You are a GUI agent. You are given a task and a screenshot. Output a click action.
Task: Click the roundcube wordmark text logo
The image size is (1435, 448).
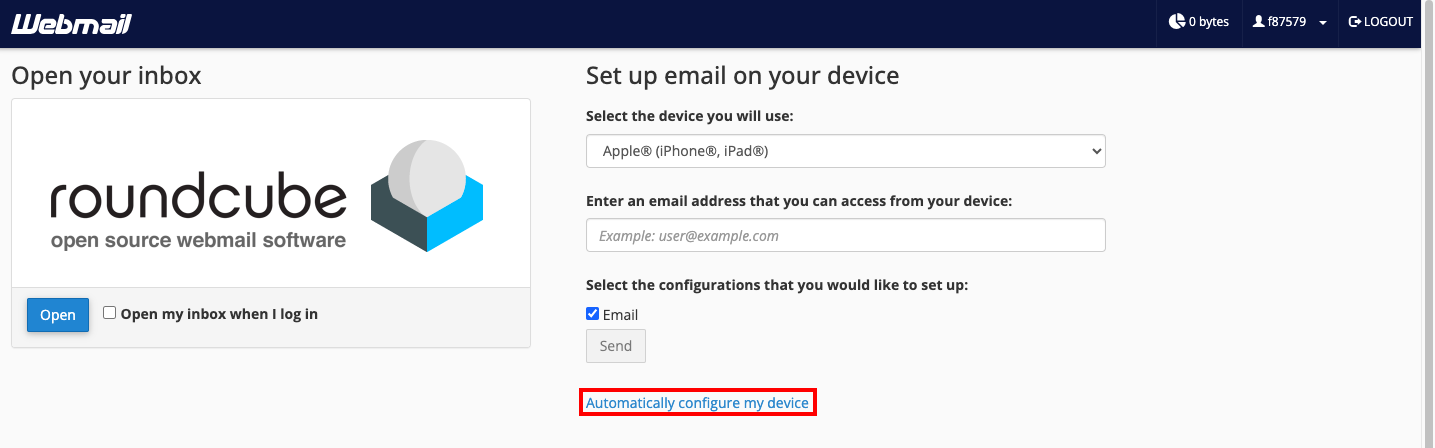coord(198,197)
